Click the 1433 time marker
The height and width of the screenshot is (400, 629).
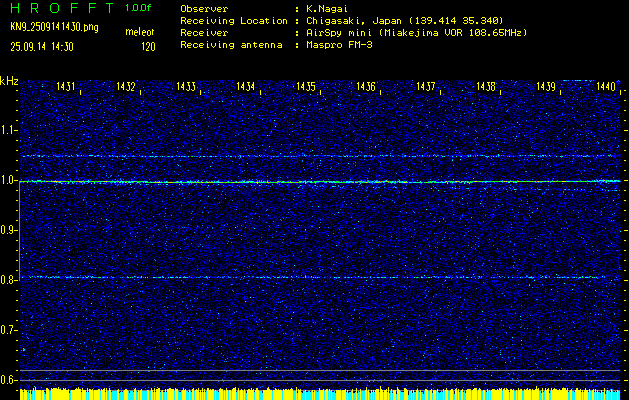pos(186,86)
